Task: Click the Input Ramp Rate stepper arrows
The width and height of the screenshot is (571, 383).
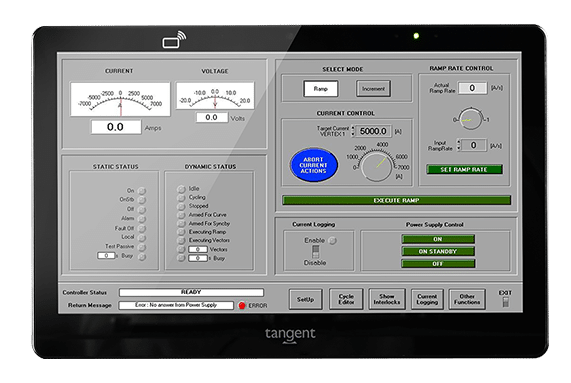Action: pyautogui.click(x=459, y=145)
